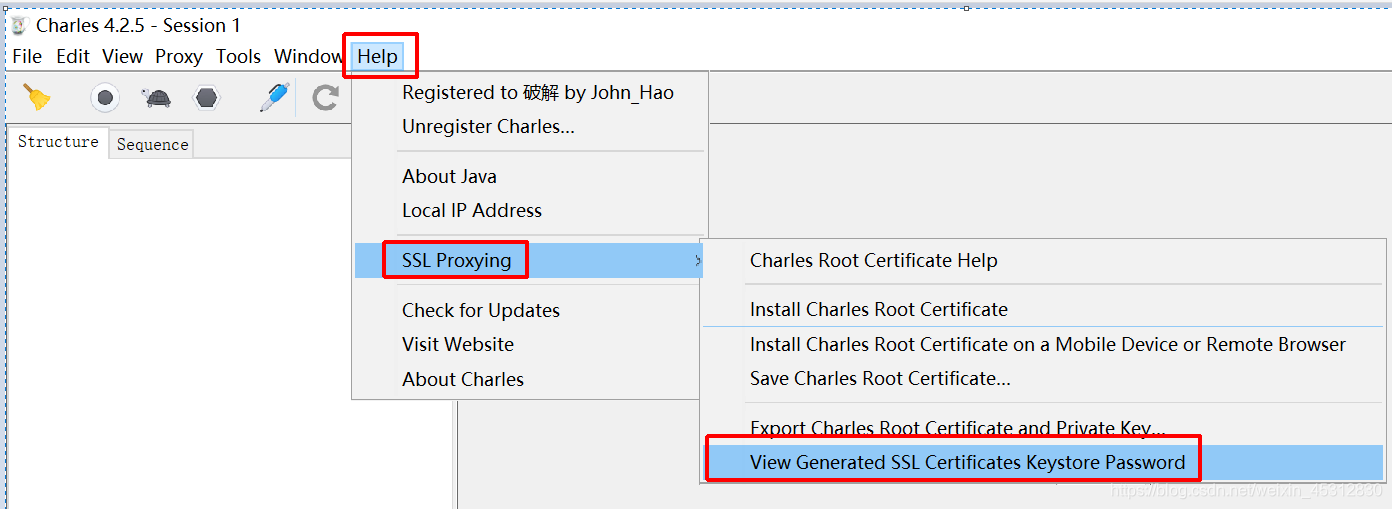Clear the session with the broom icon
Screen dimensions: 1392x509
pyautogui.click(x=38, y=97)
